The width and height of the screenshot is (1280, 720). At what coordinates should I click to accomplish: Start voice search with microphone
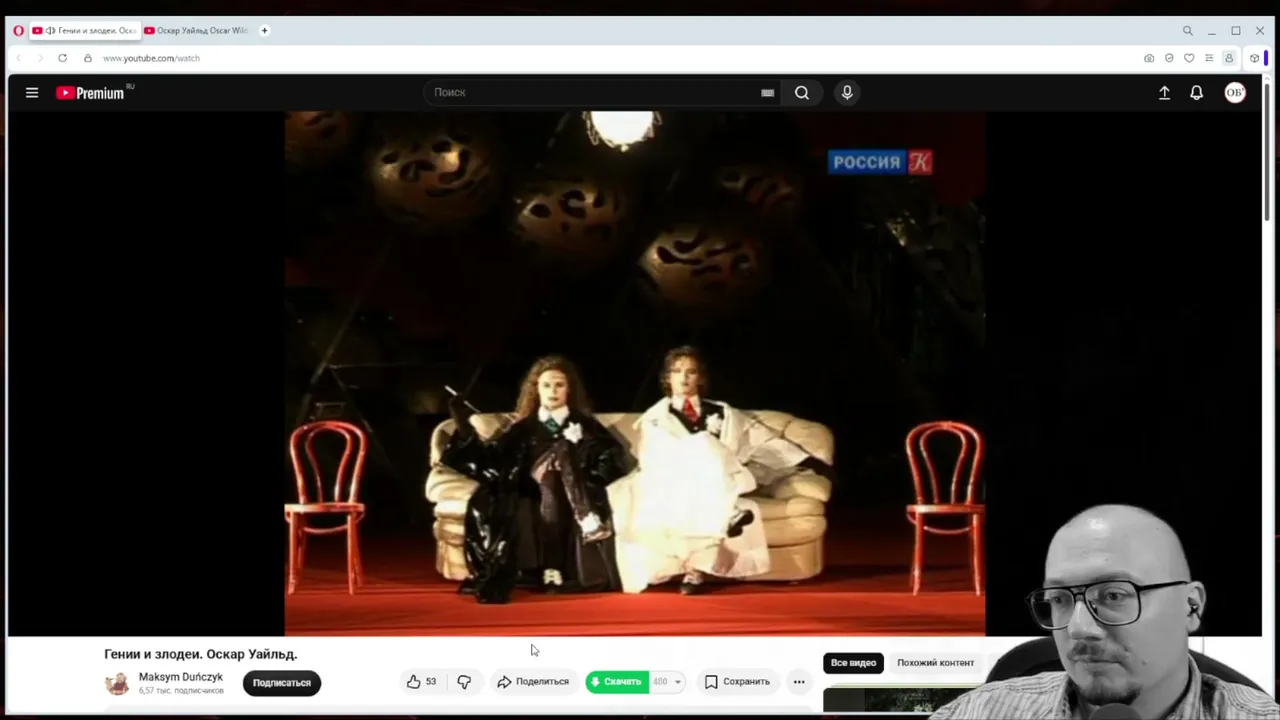(847, 93)
